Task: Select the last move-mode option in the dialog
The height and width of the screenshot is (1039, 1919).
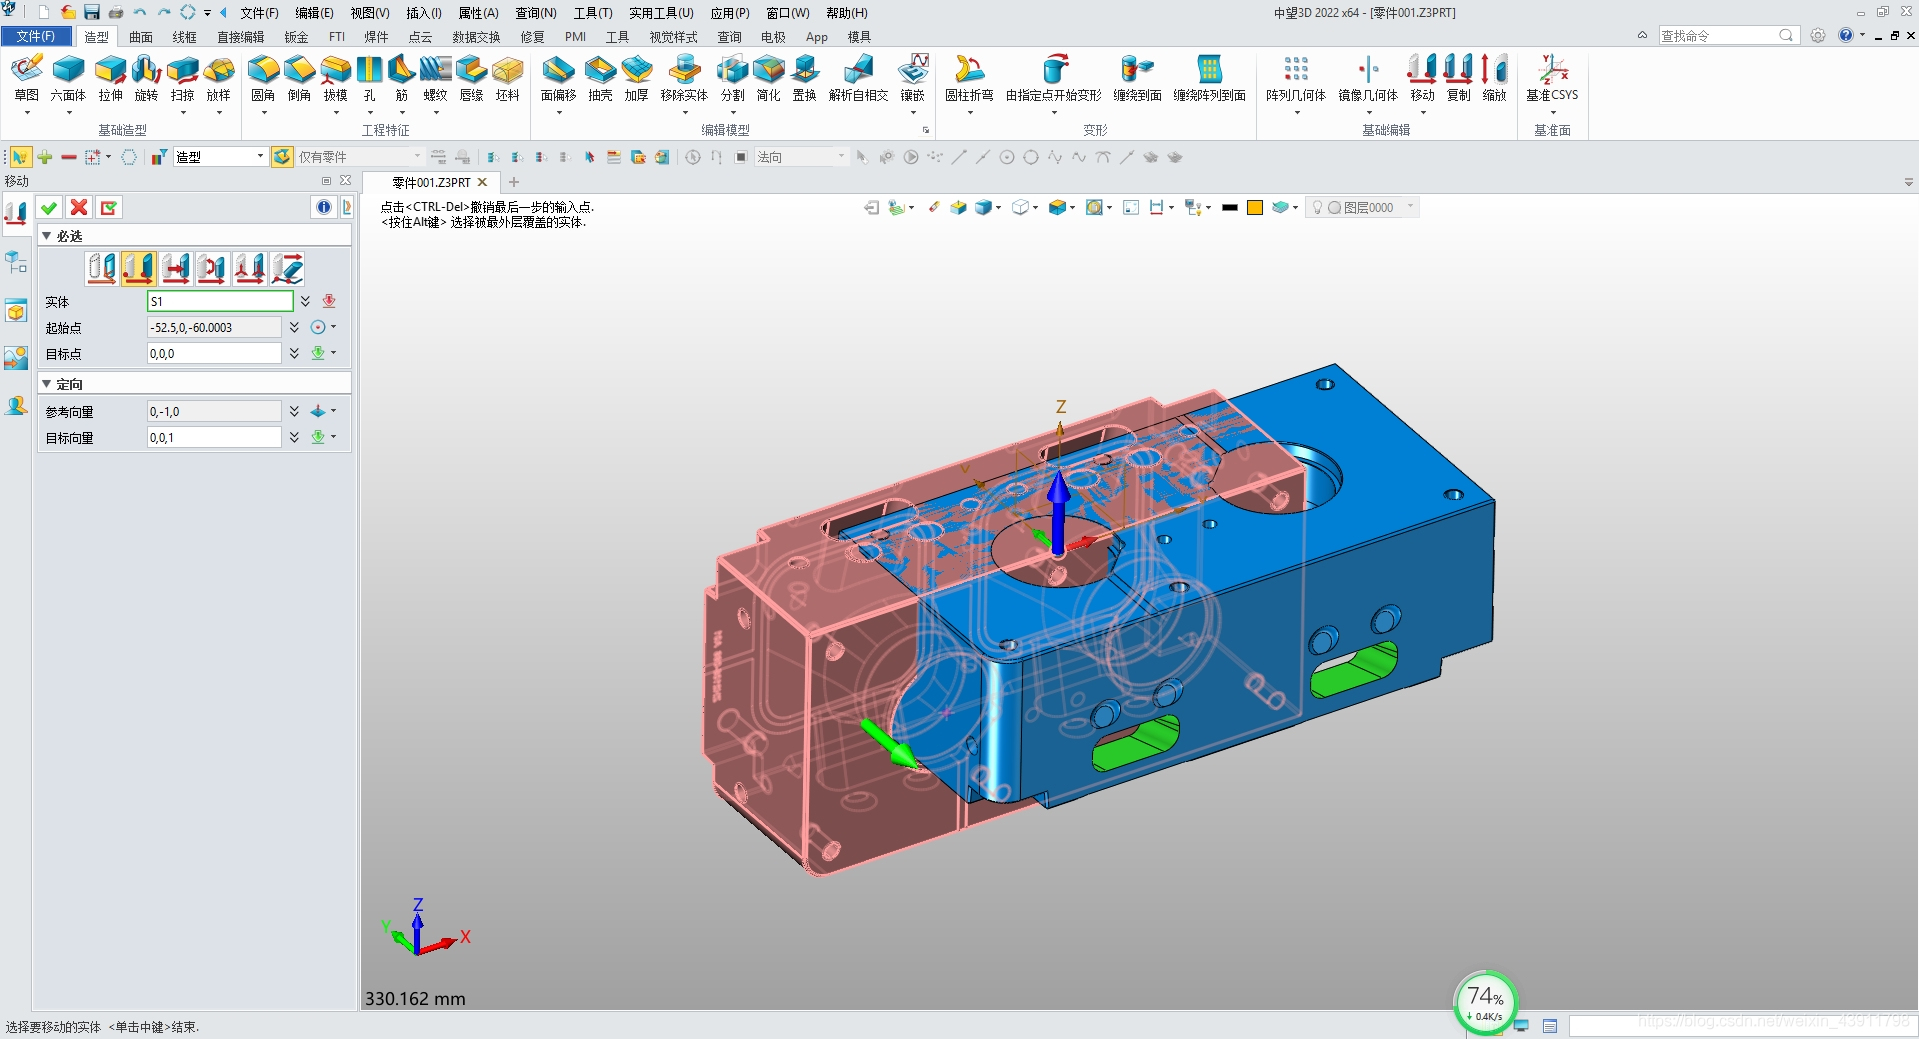Action: point(287,267)
